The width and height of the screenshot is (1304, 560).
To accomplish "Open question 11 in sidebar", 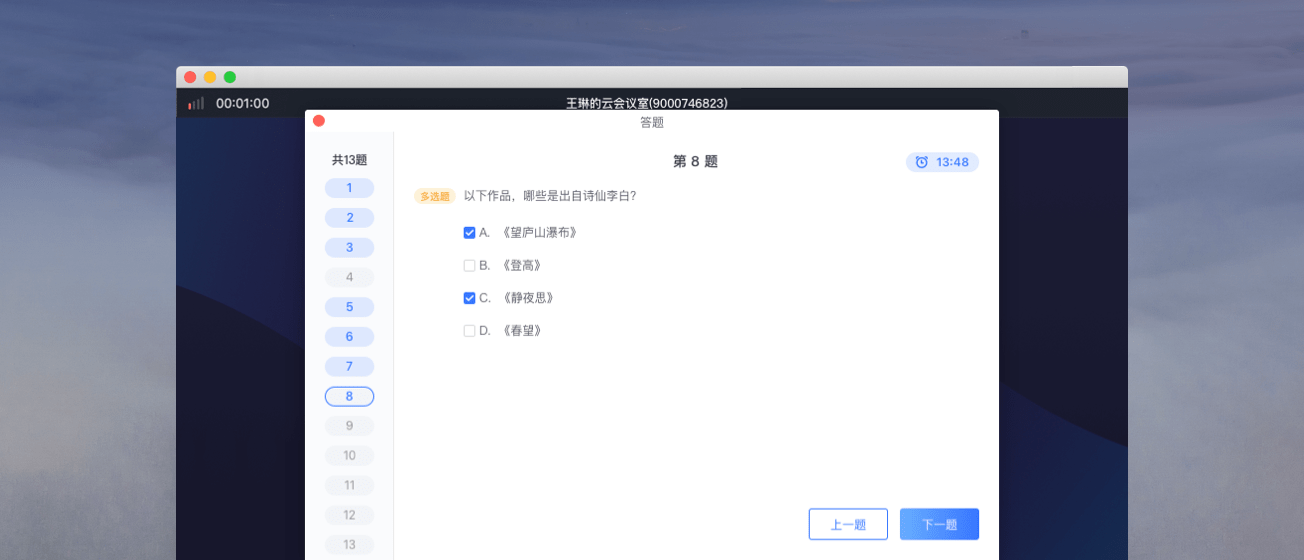I will (349, 486).
